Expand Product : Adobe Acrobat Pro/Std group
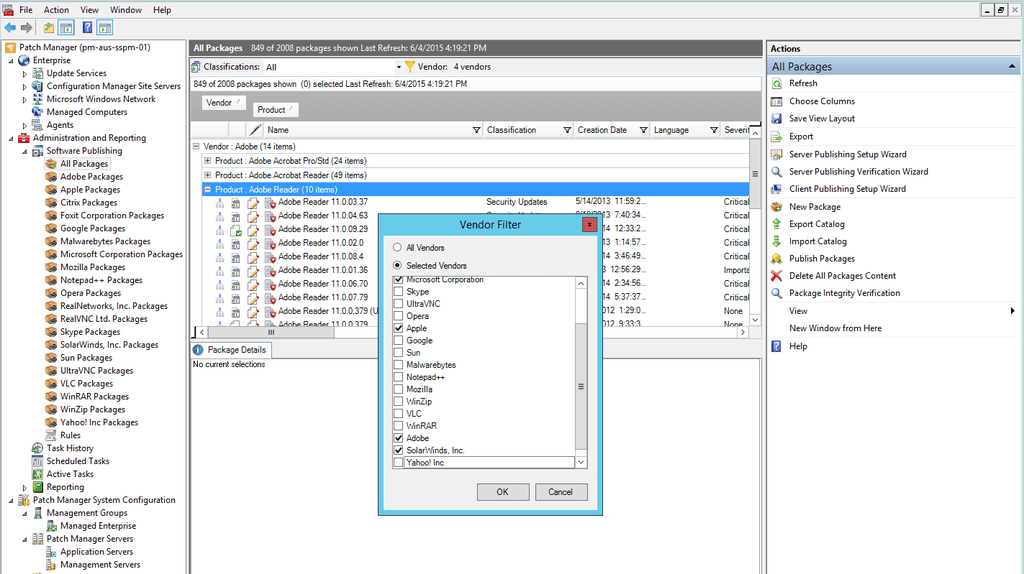1024x574 pixels. tap(208, 161)
